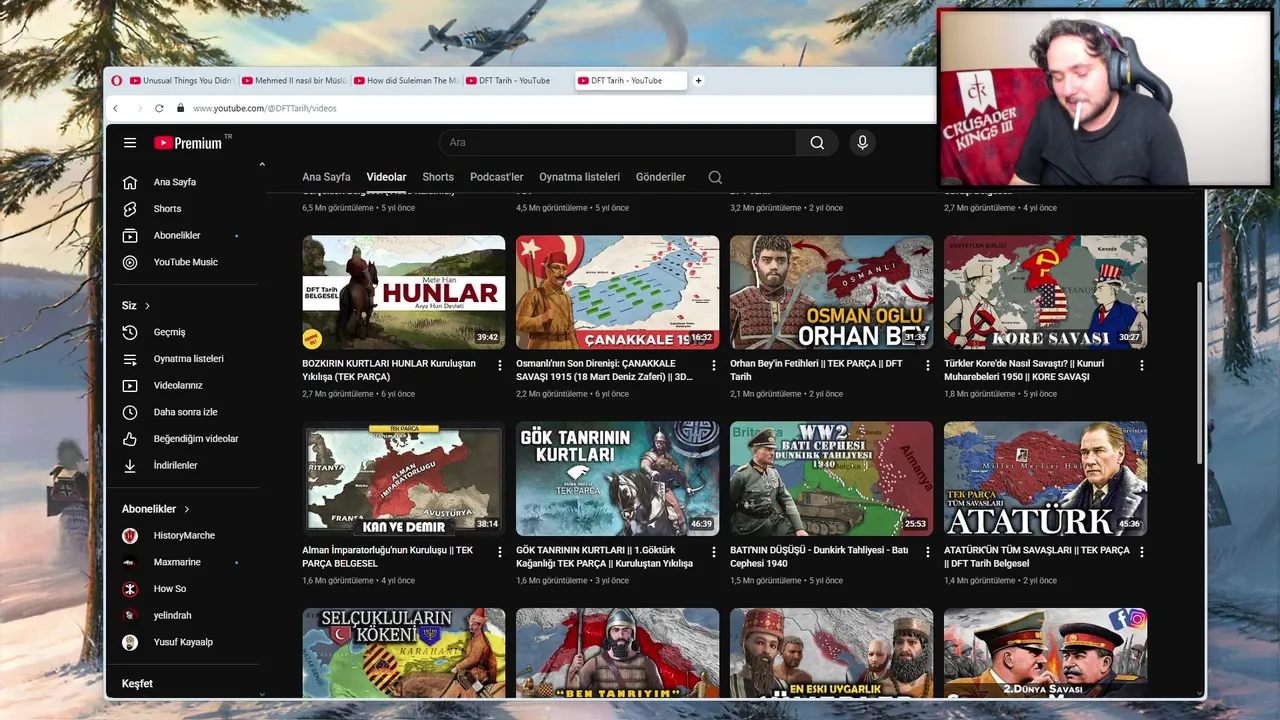Select the Videolar channel tab
The height and width of the screenshot is (720, 1280).
[386, 177]
